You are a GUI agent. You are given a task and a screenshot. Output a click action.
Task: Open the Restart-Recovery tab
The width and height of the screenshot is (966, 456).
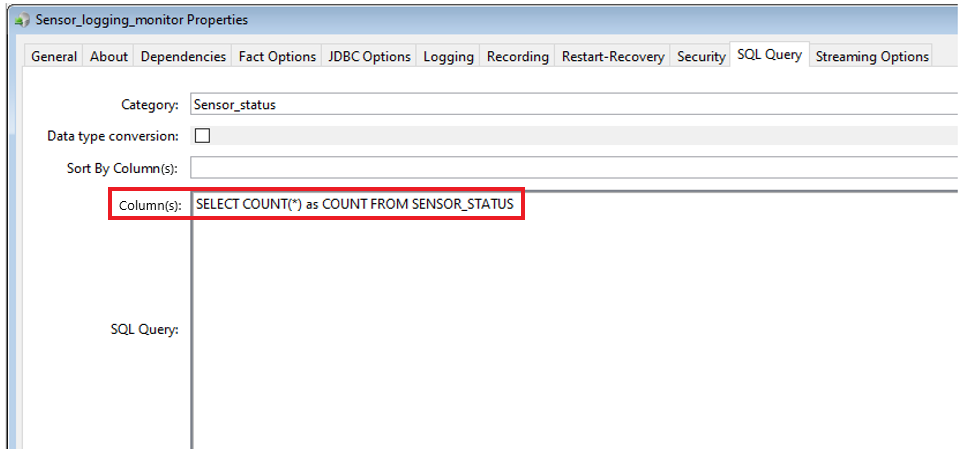[612, 57]
